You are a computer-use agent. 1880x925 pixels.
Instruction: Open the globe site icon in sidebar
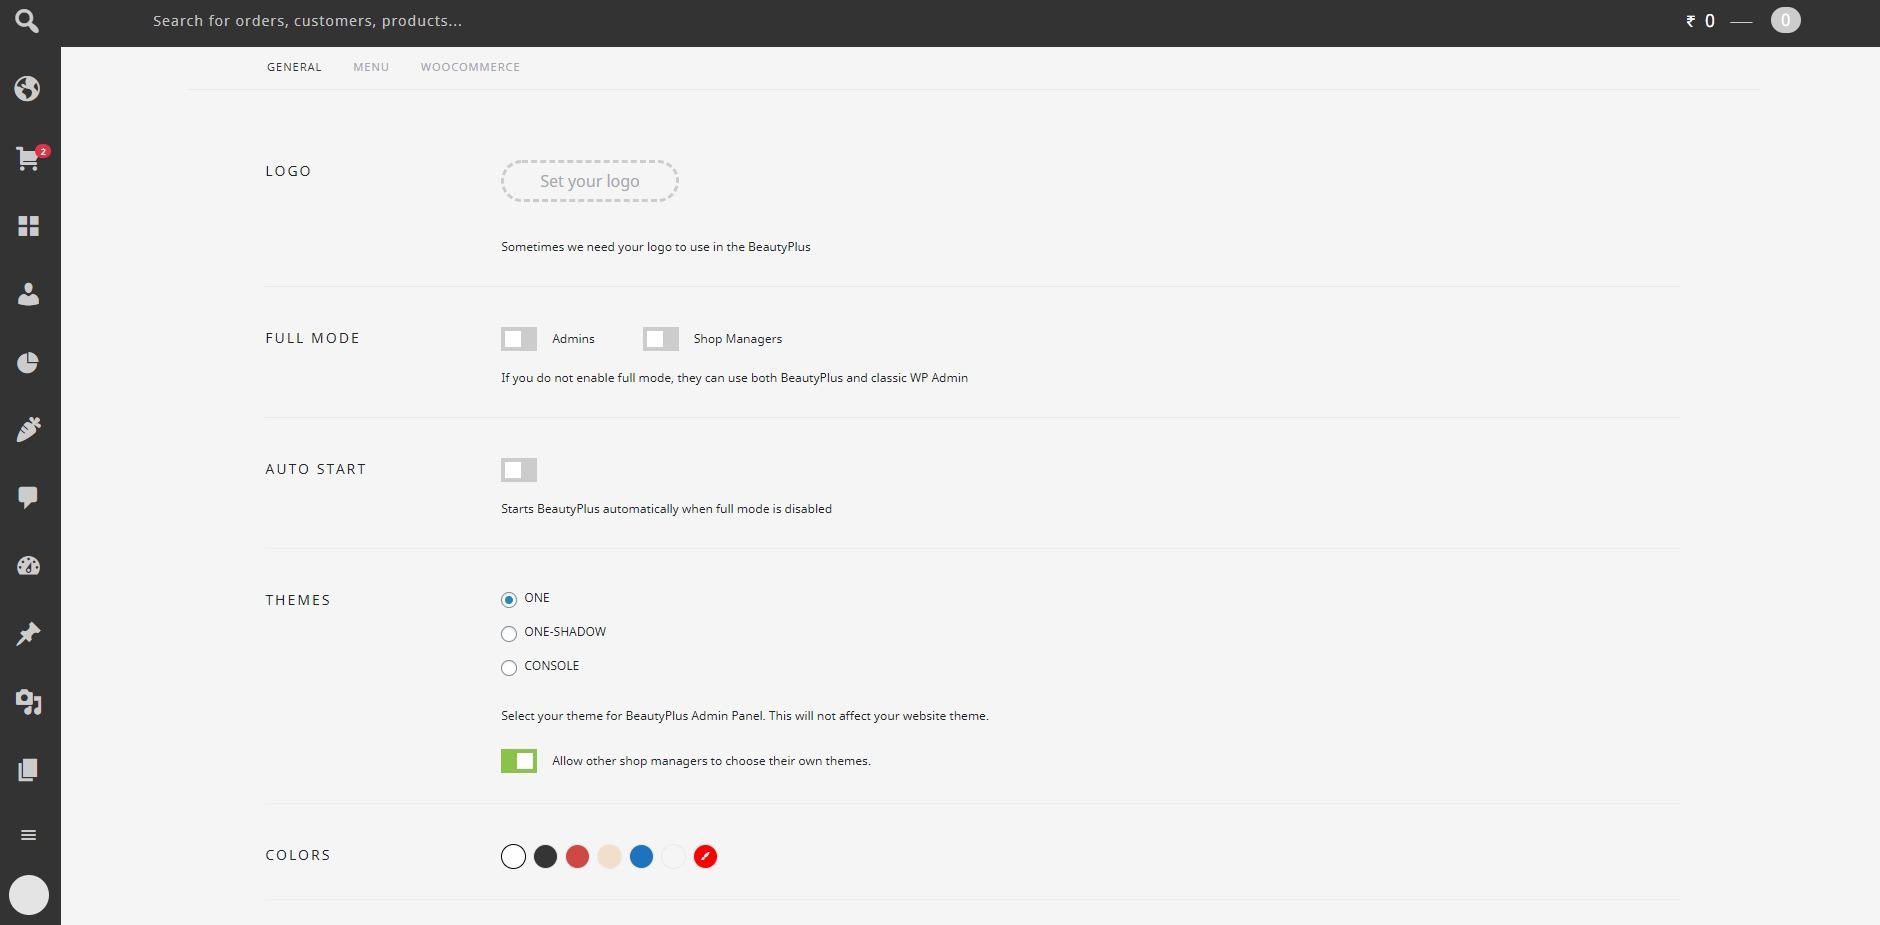[x=28, y=89]
